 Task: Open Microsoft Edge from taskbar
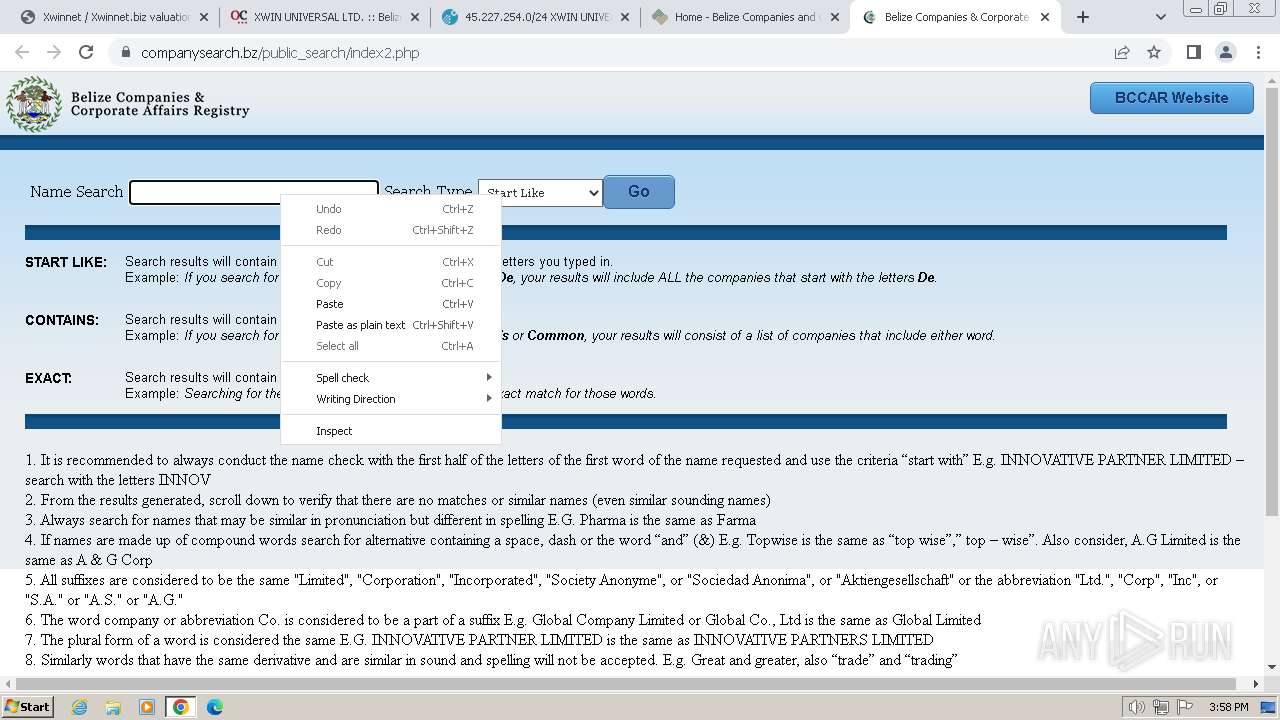pos(215,707)
